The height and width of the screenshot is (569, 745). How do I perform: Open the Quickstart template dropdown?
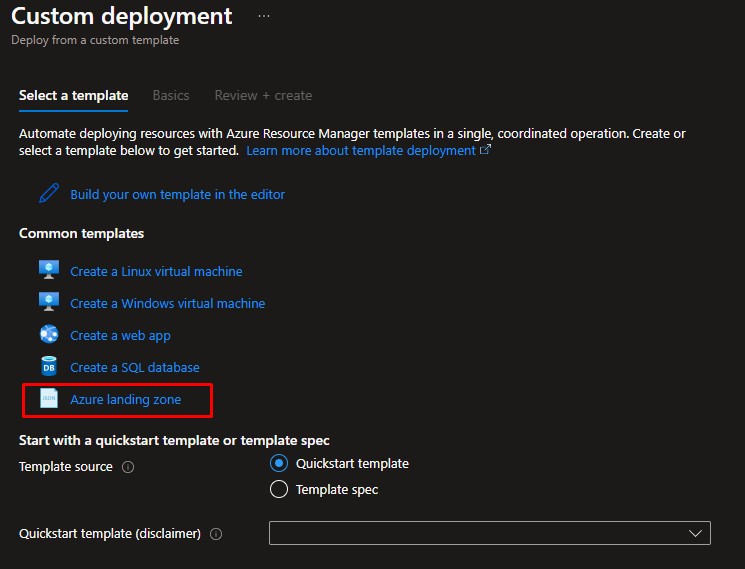tap(490, 533)
